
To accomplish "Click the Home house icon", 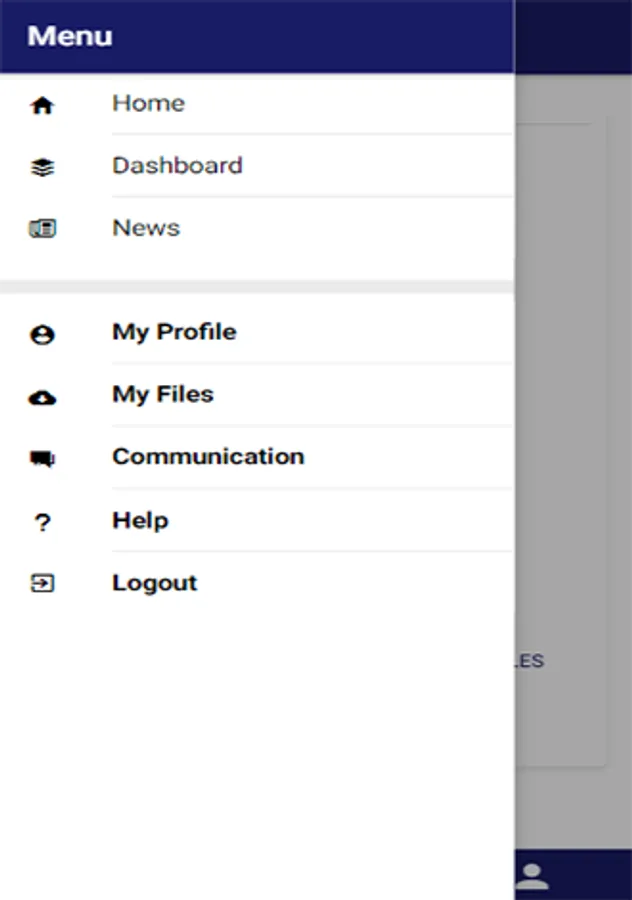I will coord(42,105).
